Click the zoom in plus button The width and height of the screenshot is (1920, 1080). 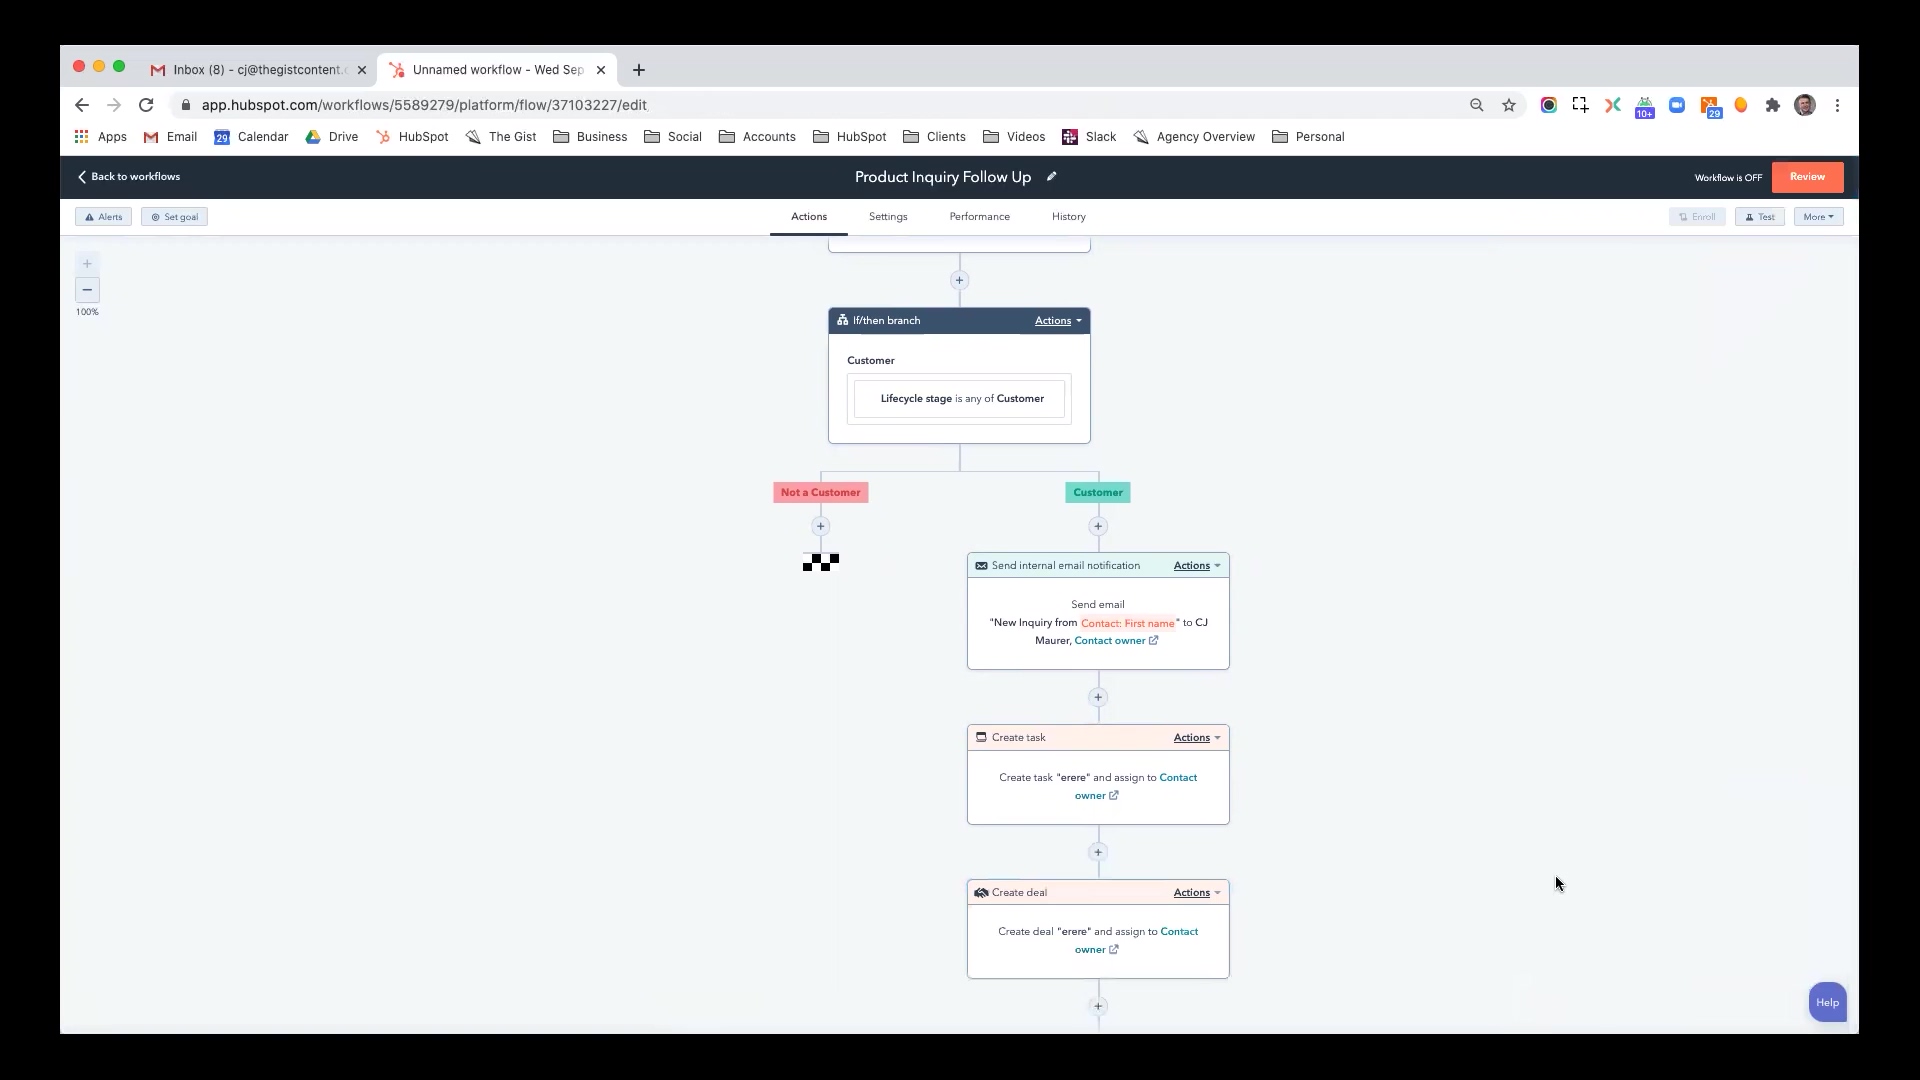(x=87, y=264)
